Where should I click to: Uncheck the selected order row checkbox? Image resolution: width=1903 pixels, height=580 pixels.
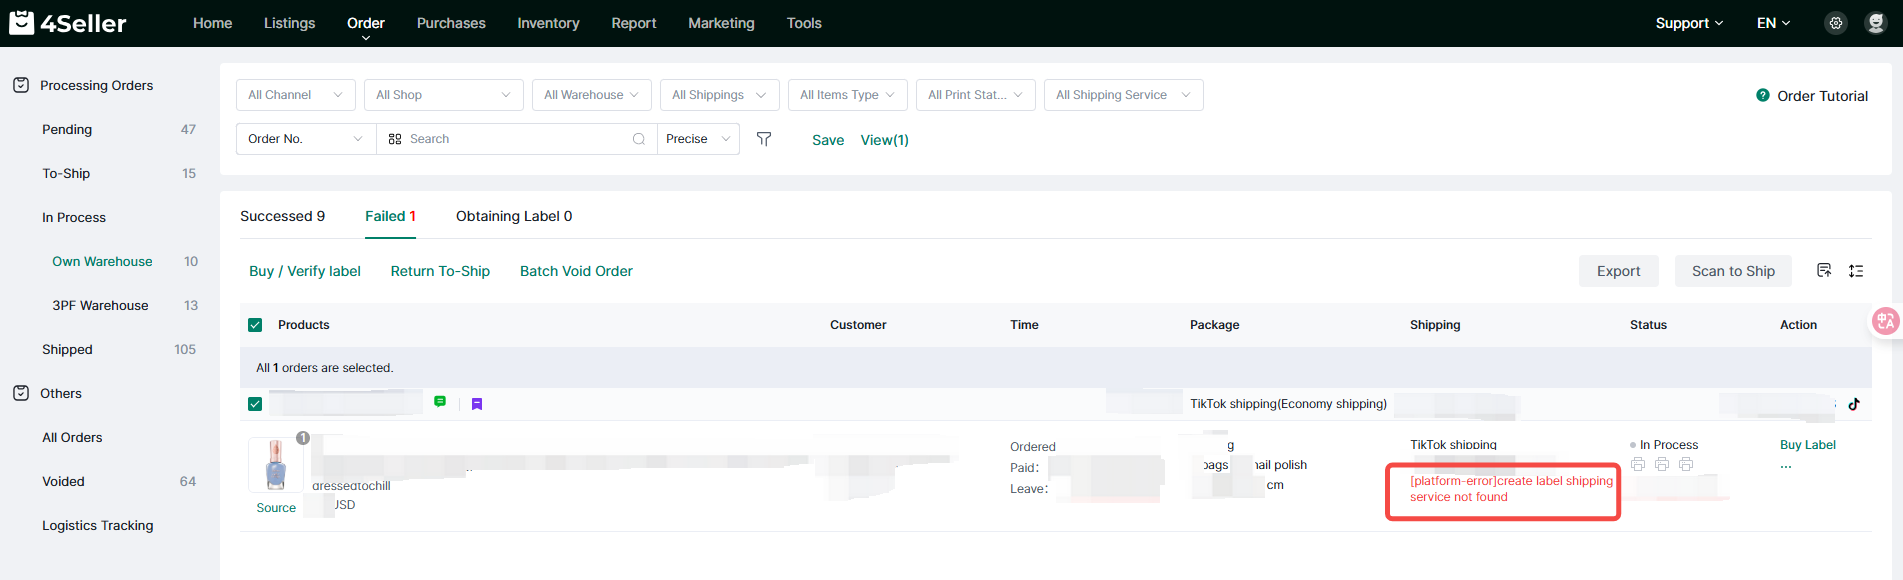pyautogui.click(x=255, y=404)
